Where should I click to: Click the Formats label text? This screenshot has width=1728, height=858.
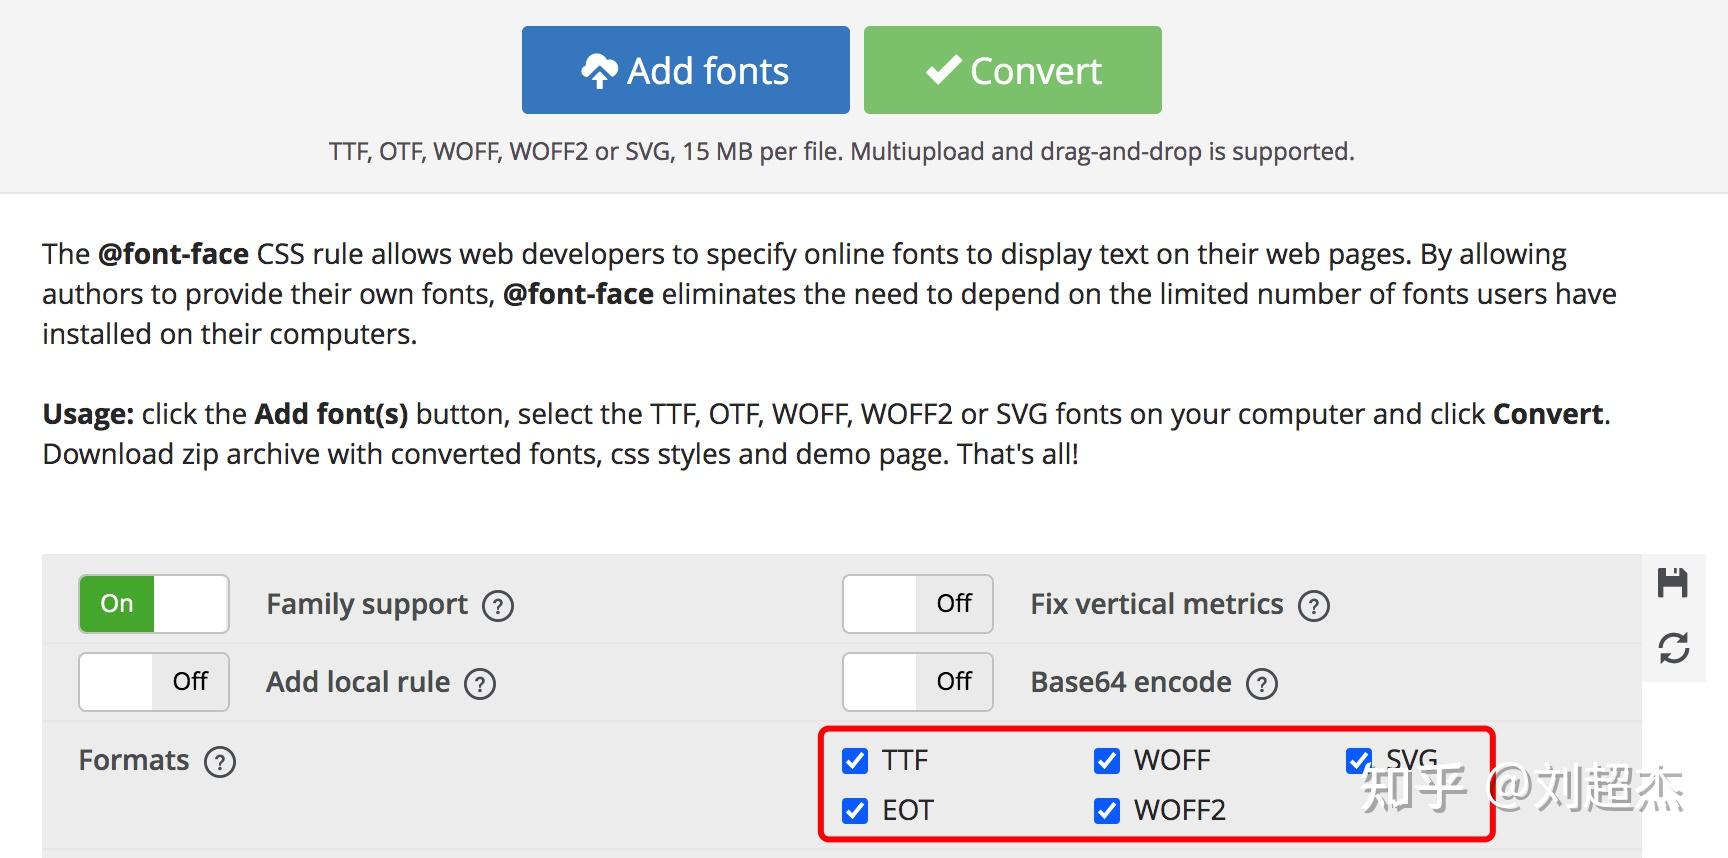pyautogui.click(x=134, y=761)
